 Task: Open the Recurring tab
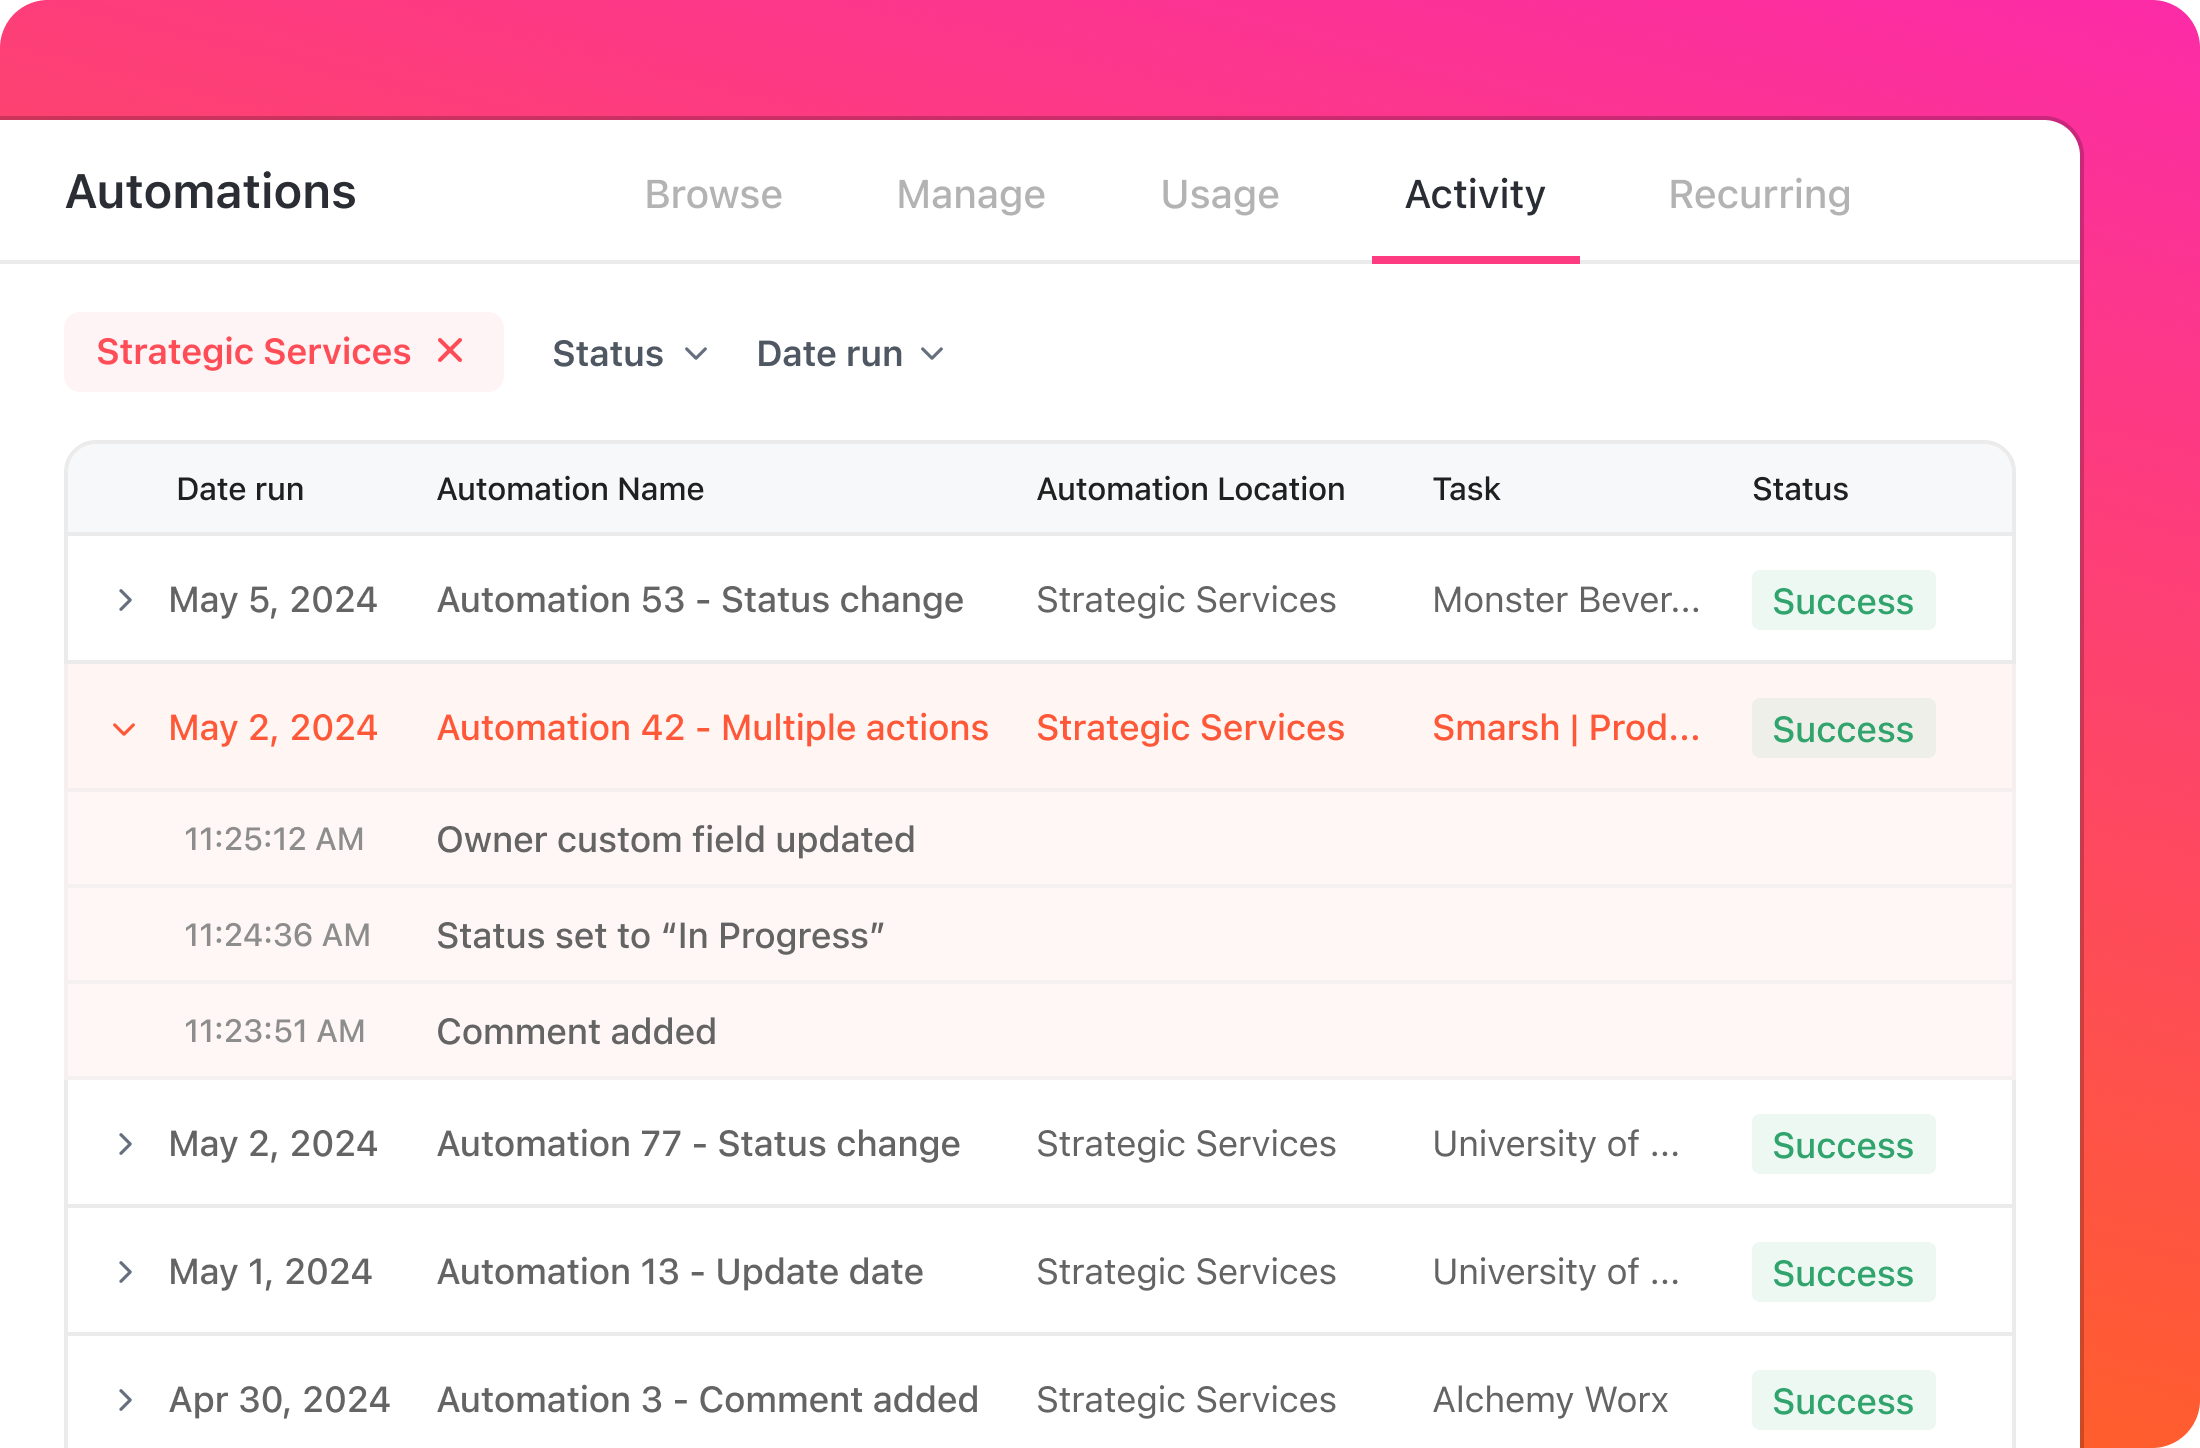pyautogui.click(x=1759, y=193)
